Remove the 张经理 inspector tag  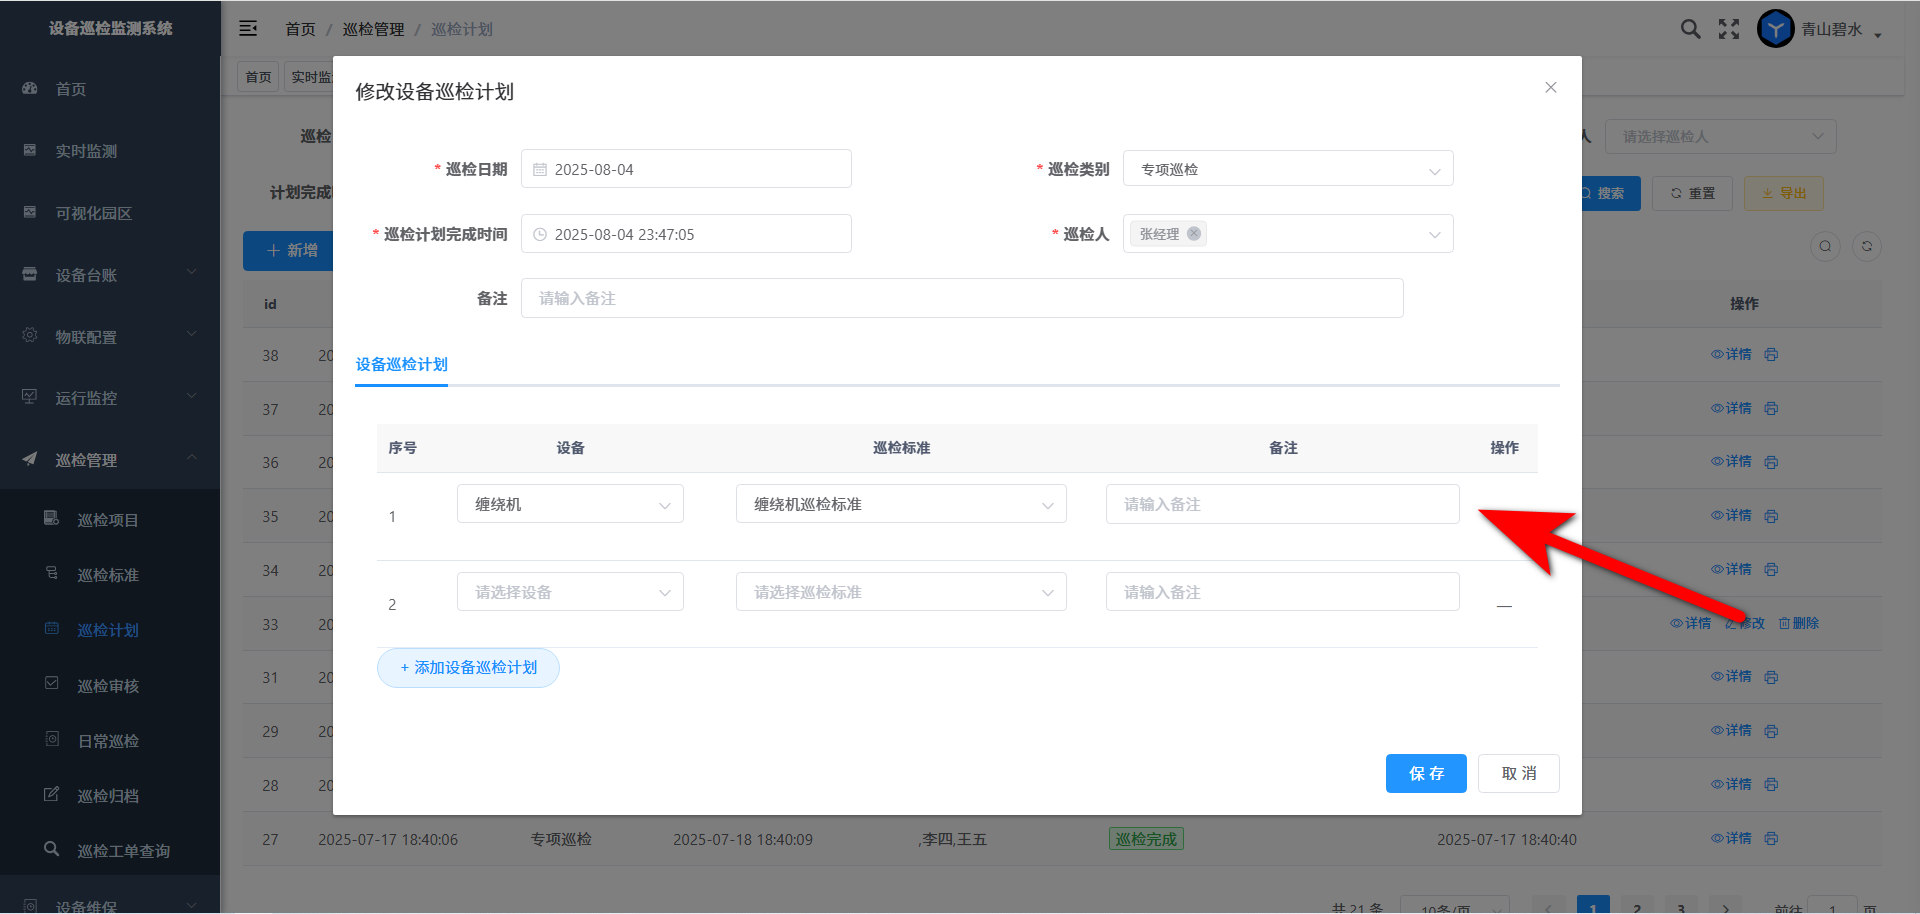click(1194, 234)
